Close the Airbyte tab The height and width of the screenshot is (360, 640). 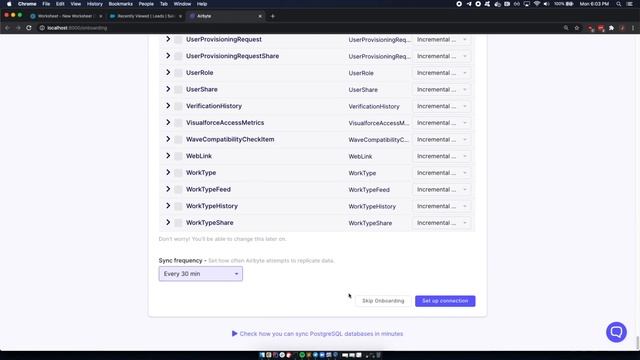(260, 16)
